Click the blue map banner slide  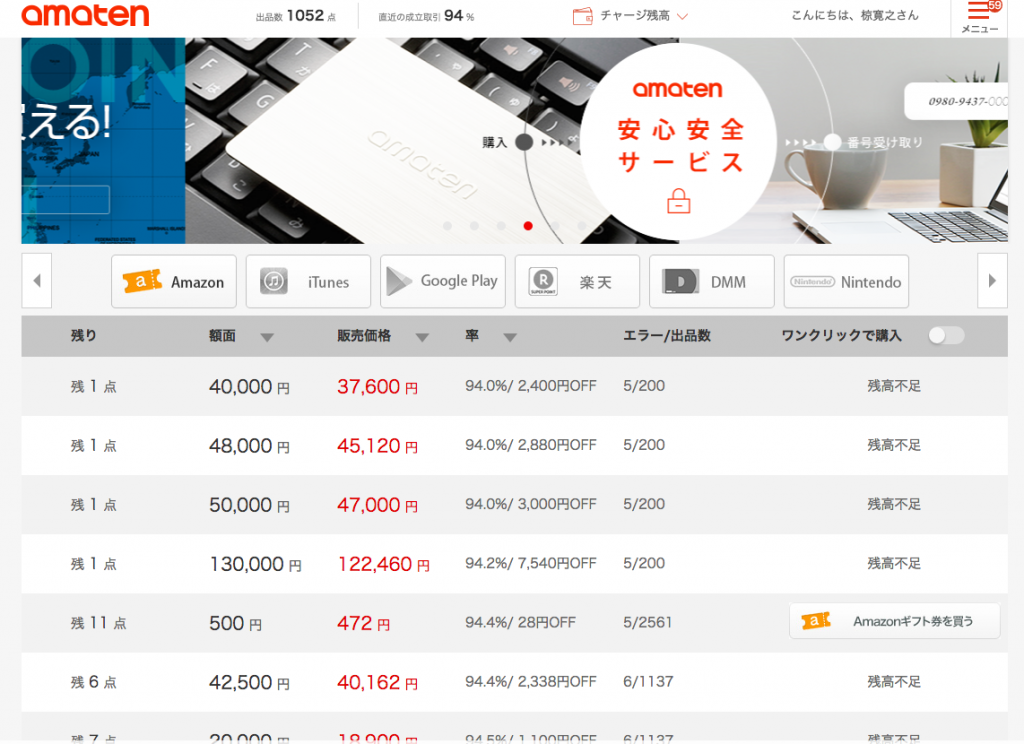pyautogui.click(x=103, y=140)
